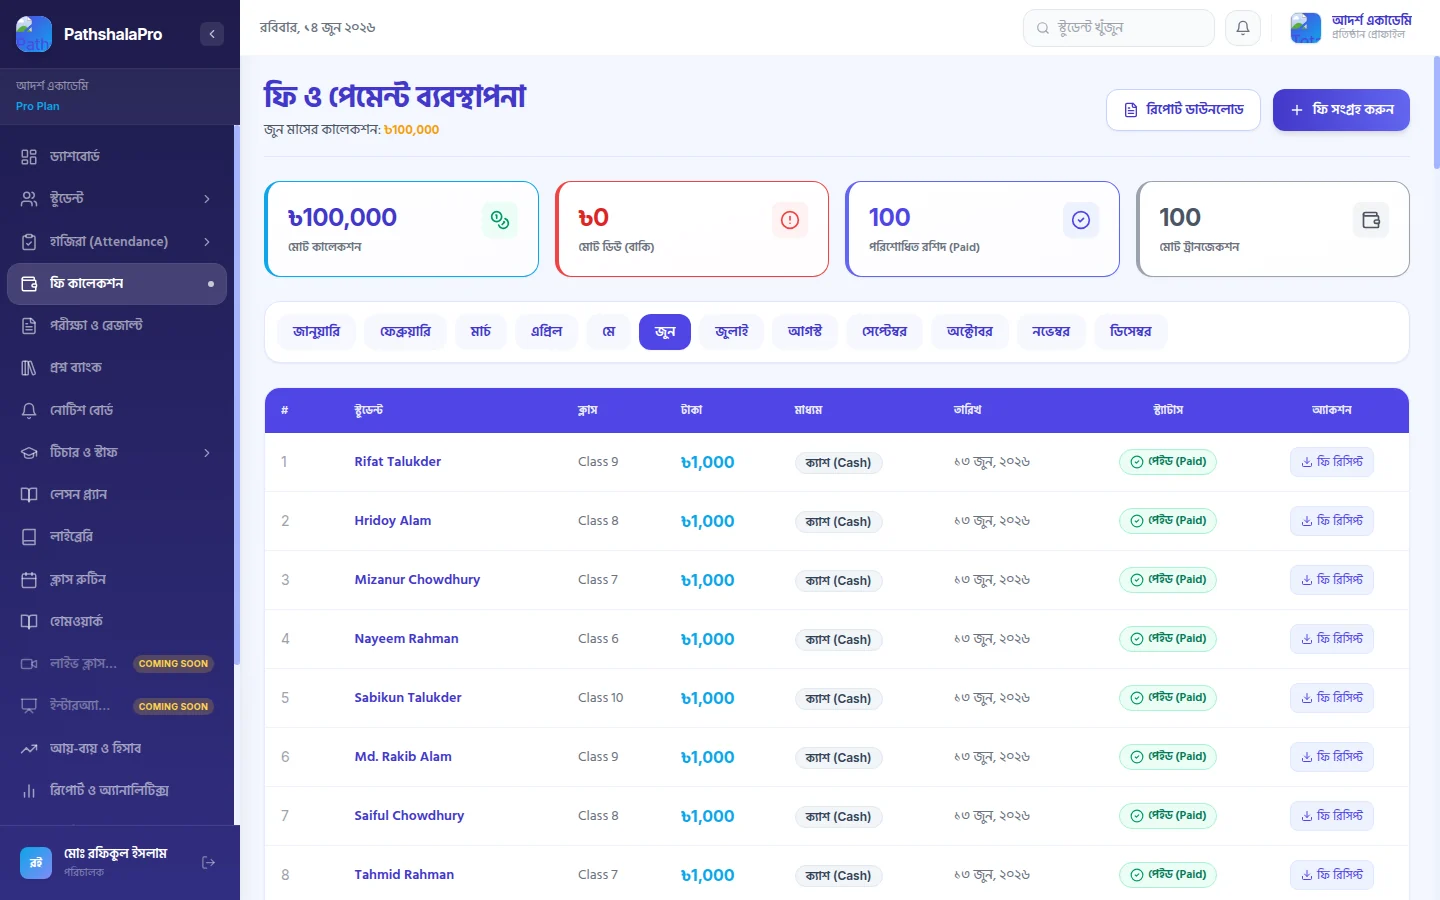
Task: Switch to the অক্টোবর month tab
Action: [x=970, y=332]
